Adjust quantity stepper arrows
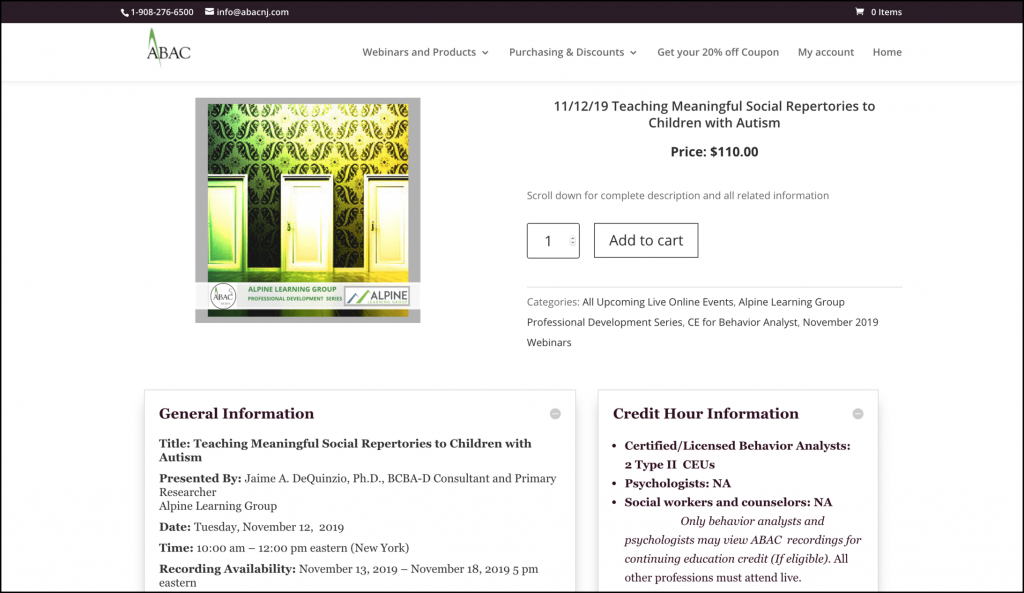The image size is (1024, 593). 572,240
